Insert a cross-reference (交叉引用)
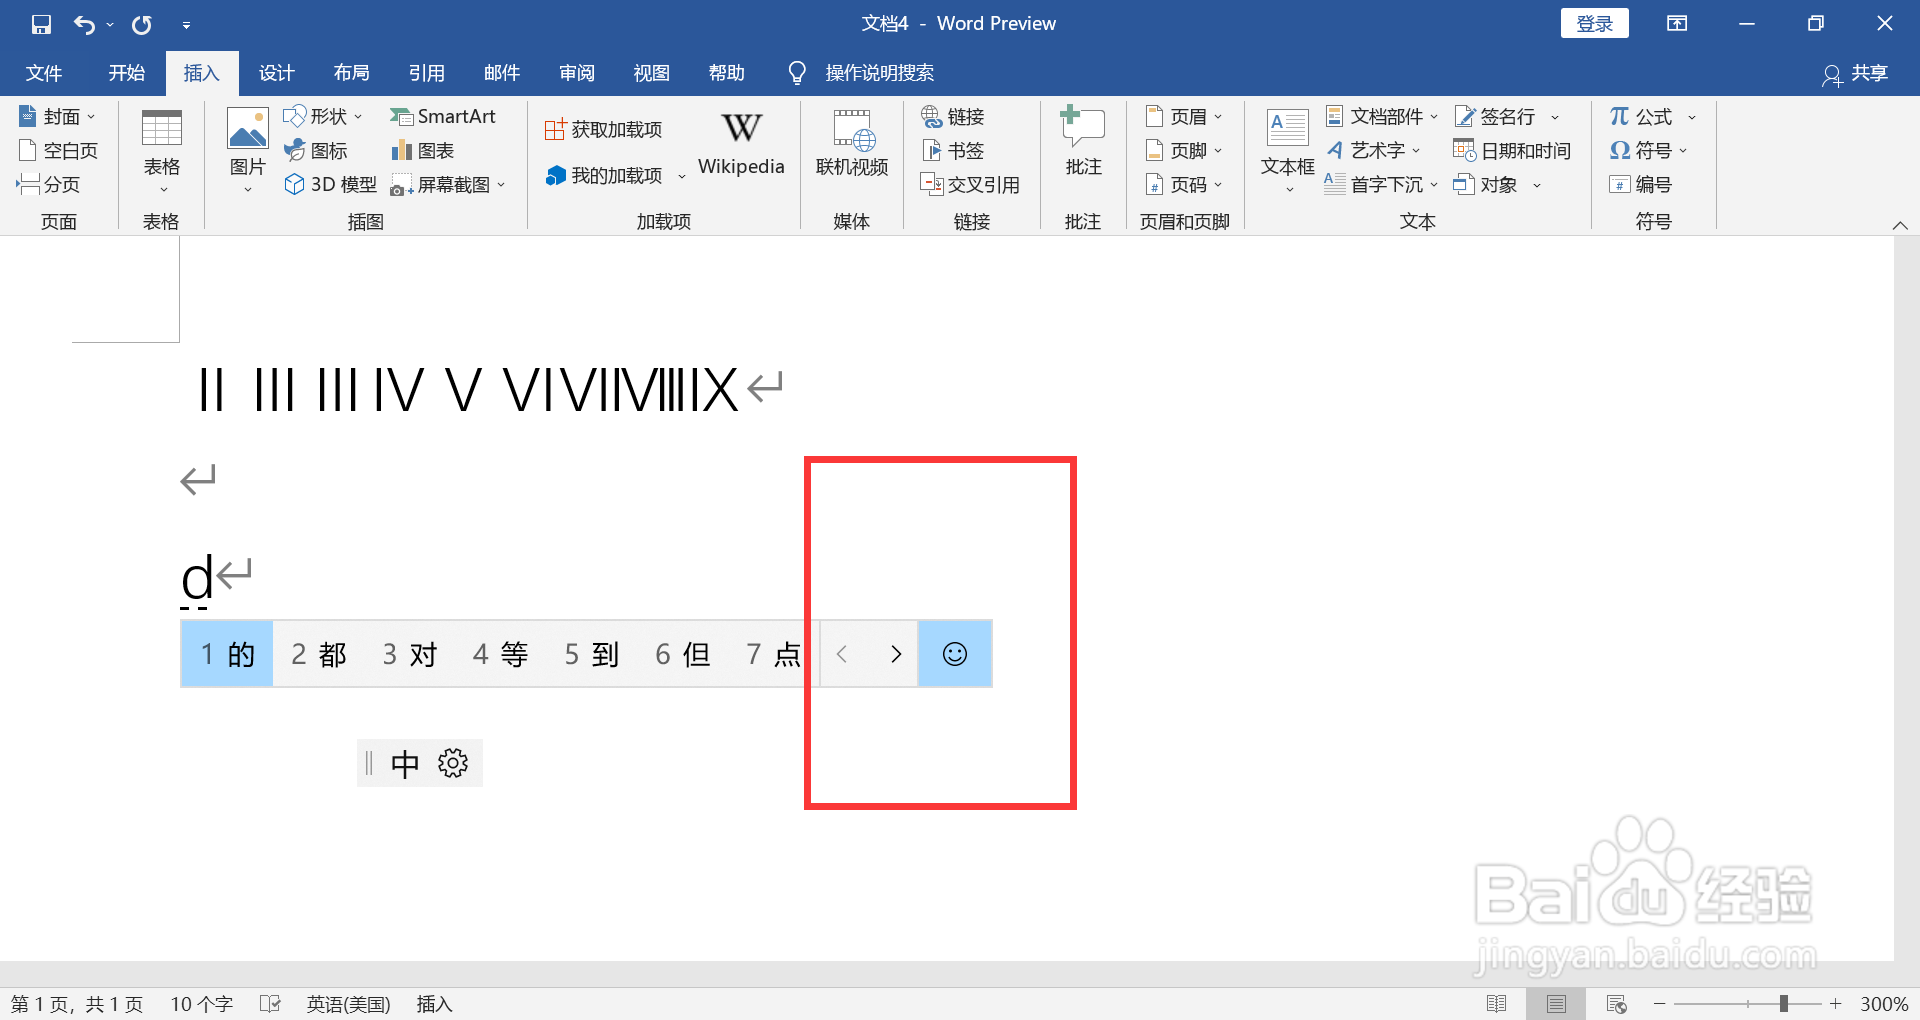The image size is (1920, 1020). (x=970, y=184)
